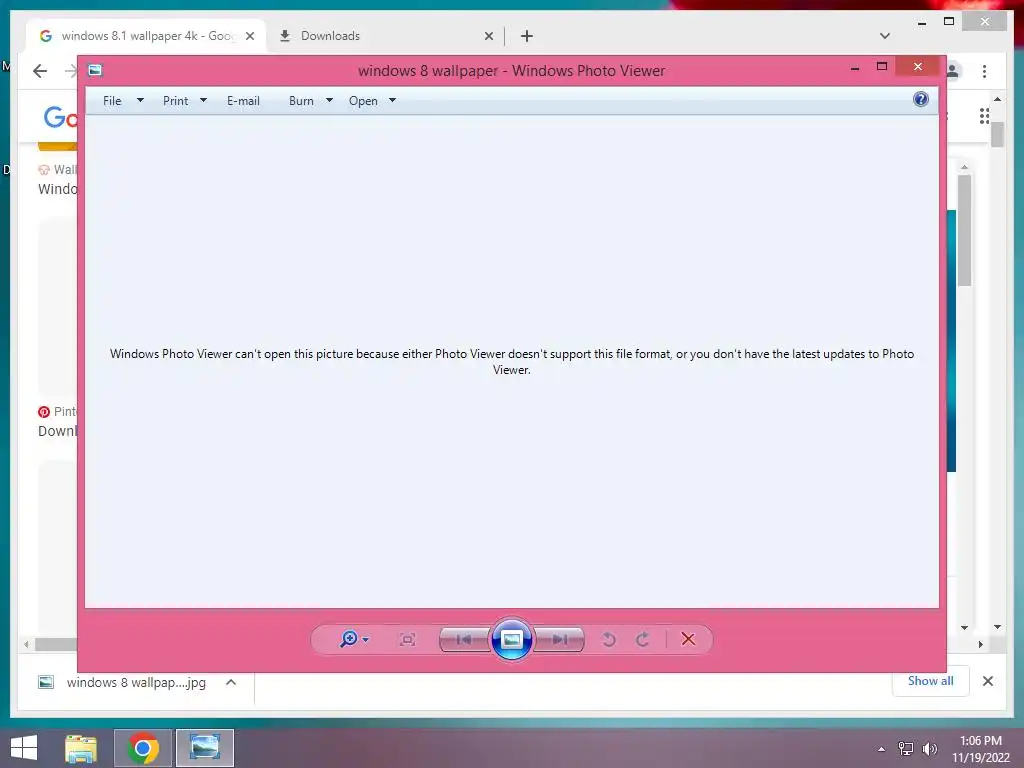Rotate picture counterclockwise

pos(609,639)
